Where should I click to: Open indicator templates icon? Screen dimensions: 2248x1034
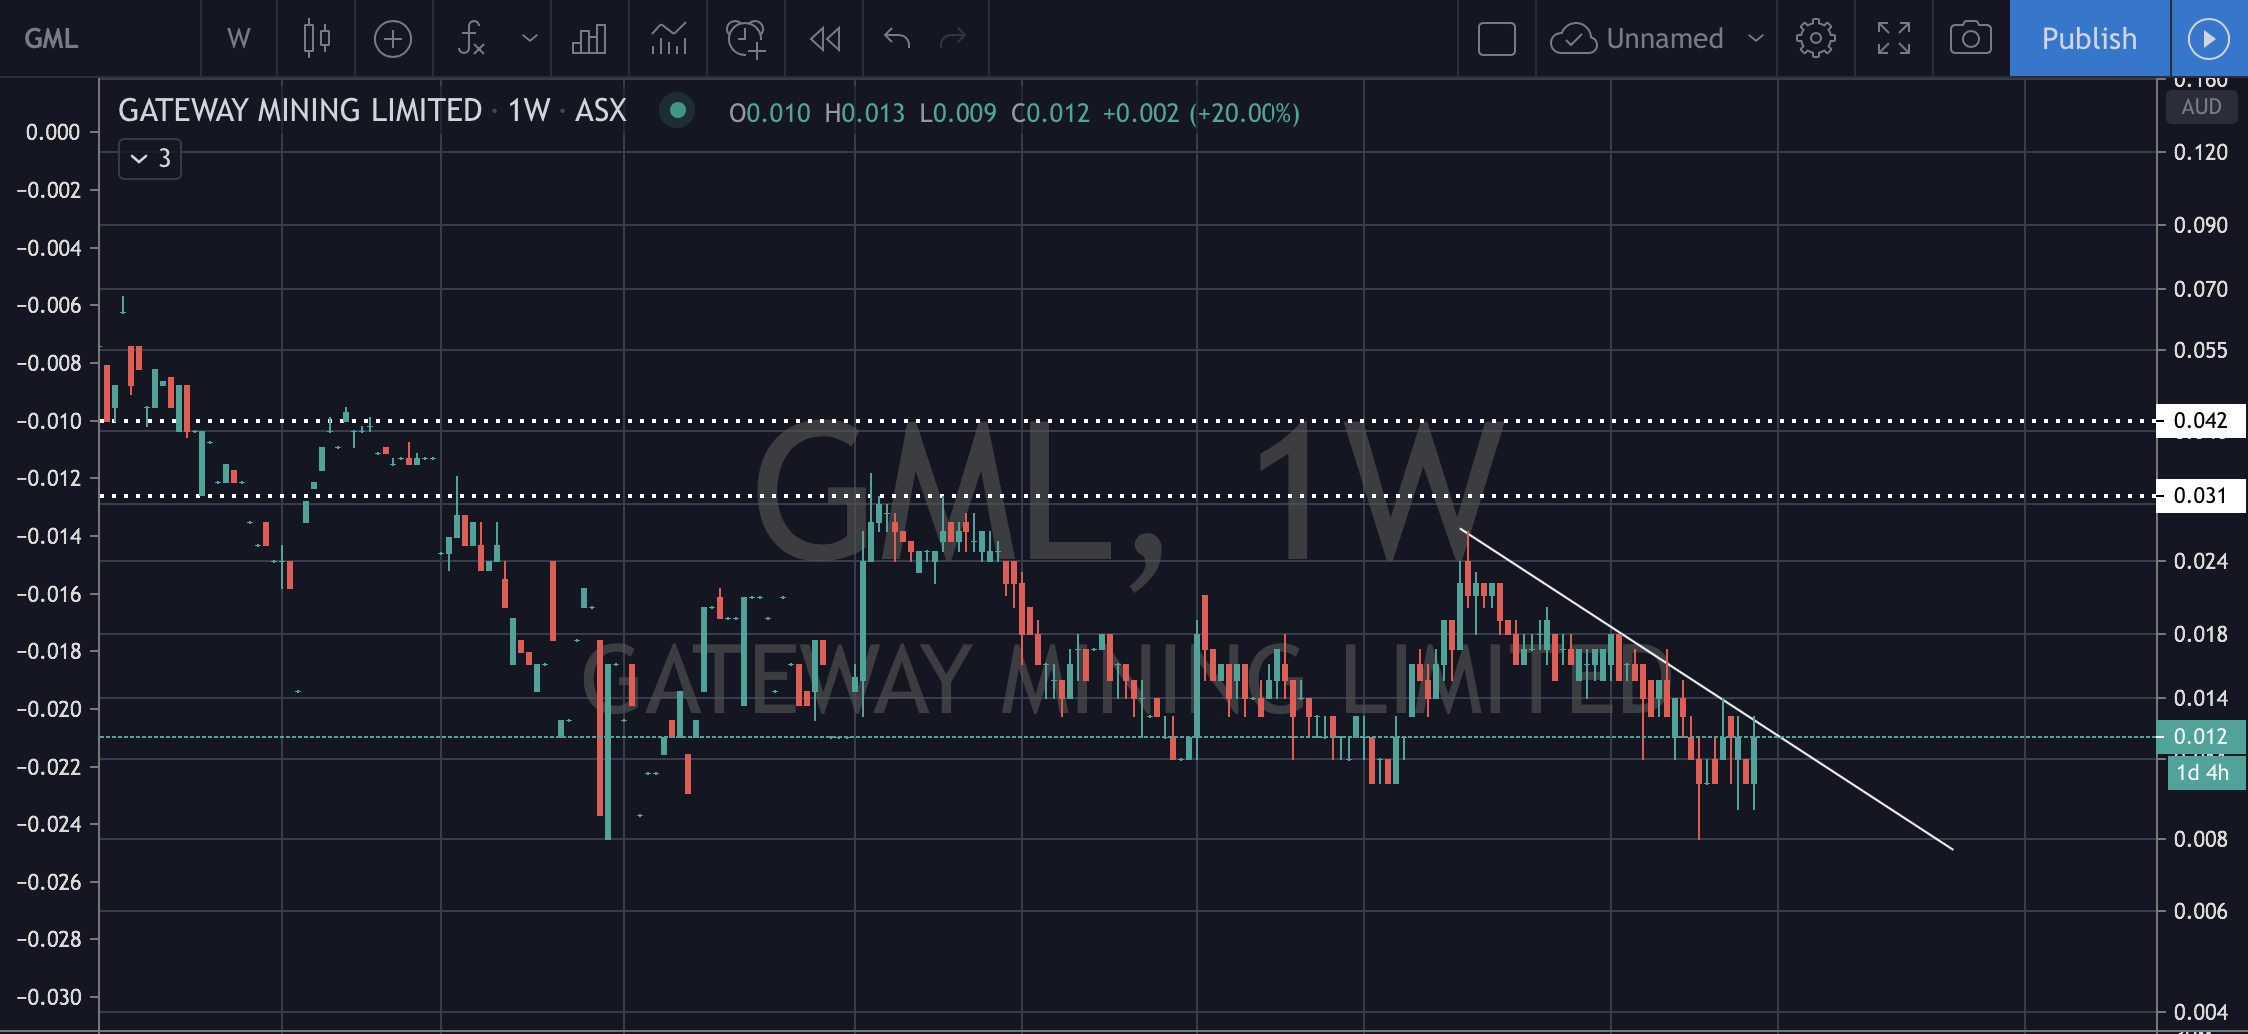coord(668,38)
